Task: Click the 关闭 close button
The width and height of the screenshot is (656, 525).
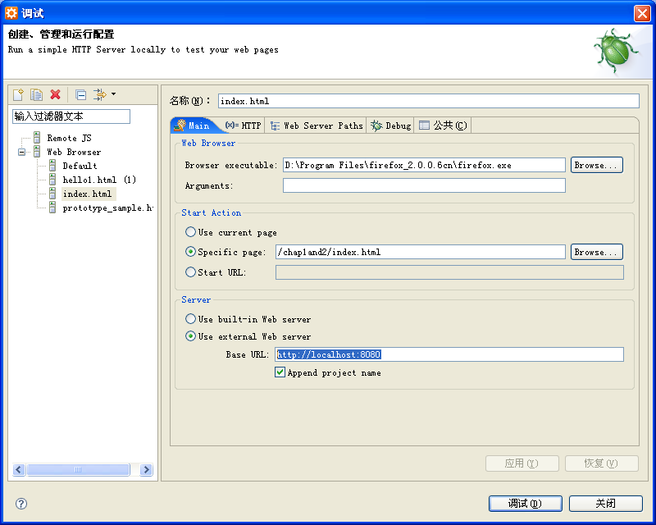Action: [605, 504]
